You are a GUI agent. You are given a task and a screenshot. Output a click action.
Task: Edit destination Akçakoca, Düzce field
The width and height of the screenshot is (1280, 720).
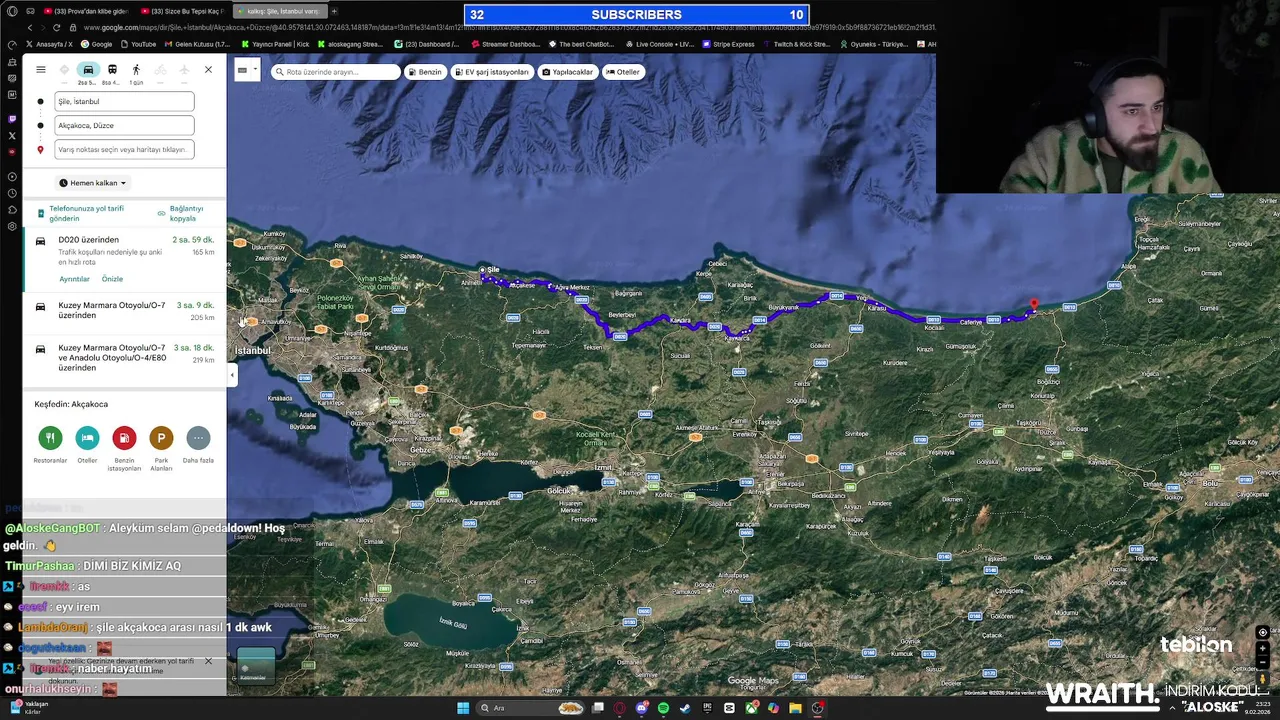124,125
